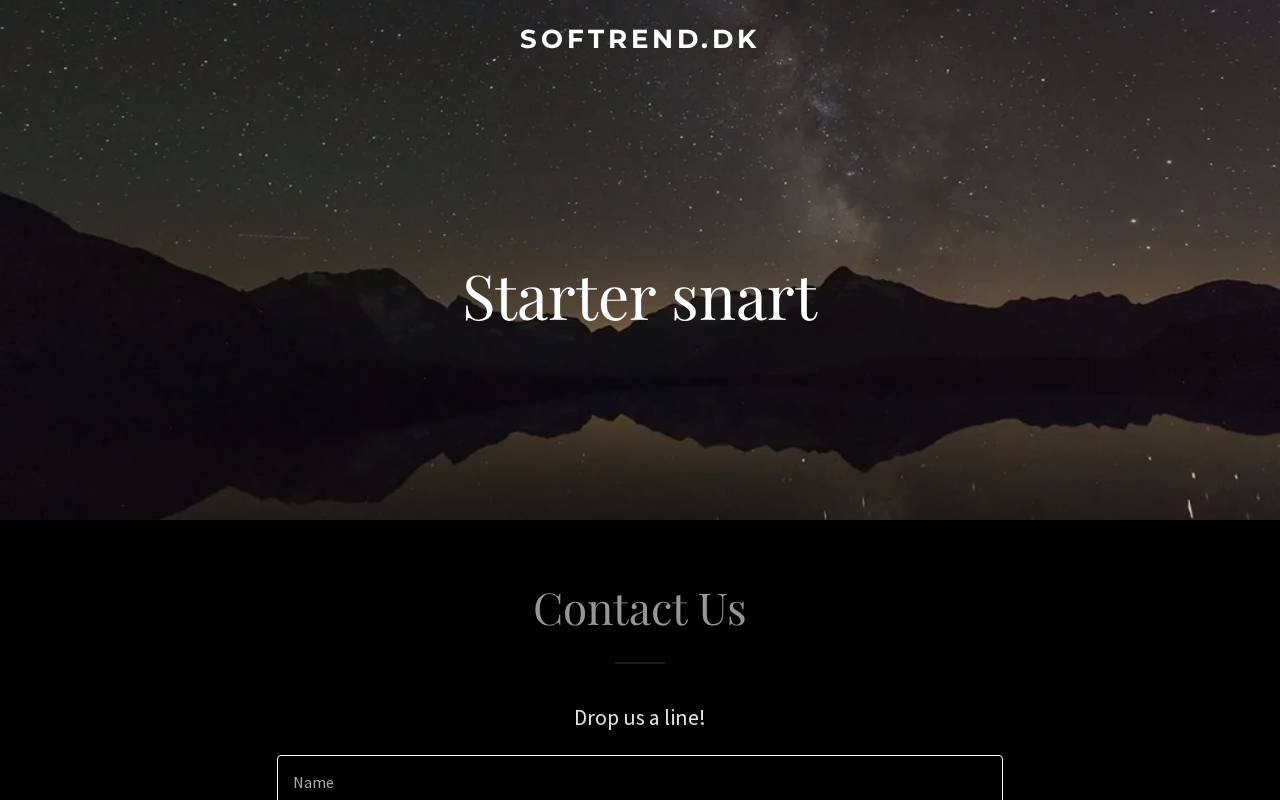Click the short divider line under Contact Us

point(640,662)
